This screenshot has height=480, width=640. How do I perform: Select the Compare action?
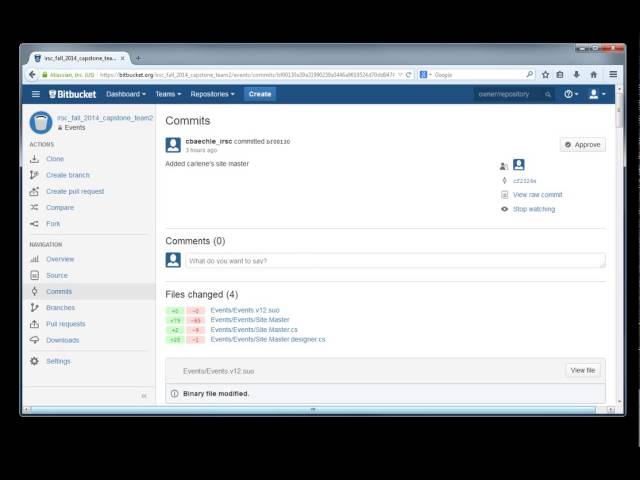click(60, 208)
